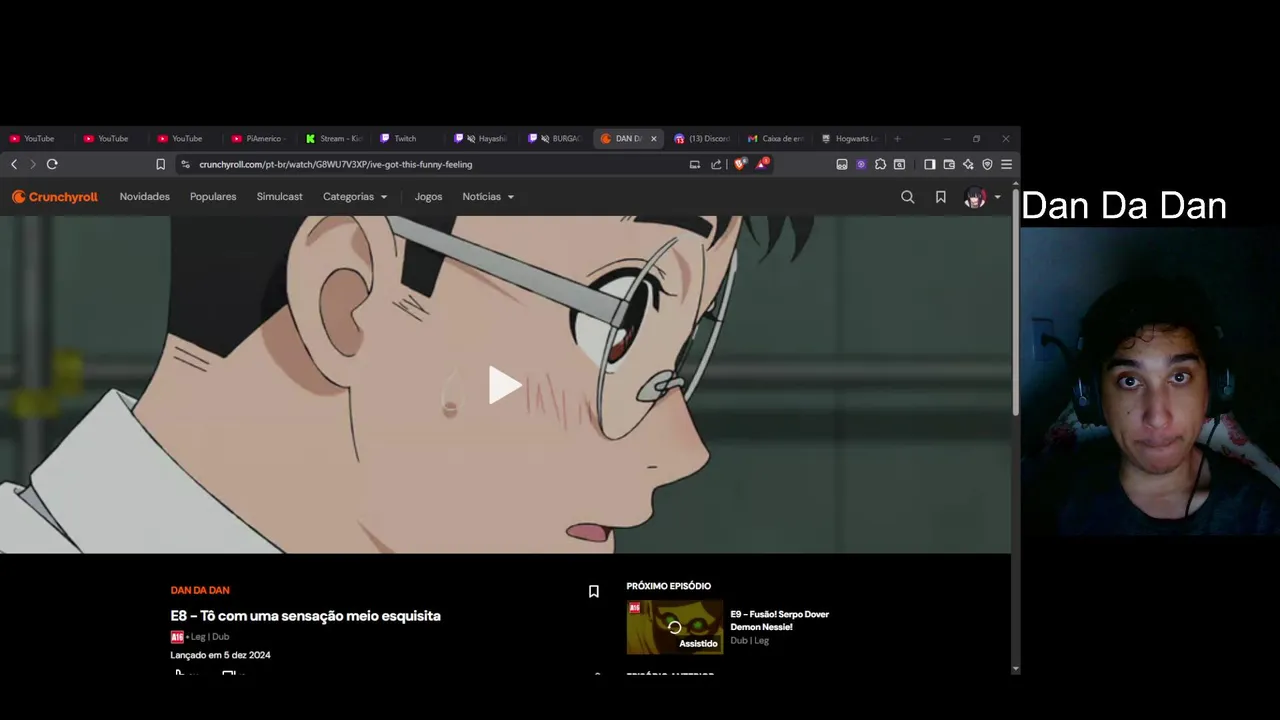Add episode E8 to watchlist bookmark
The image size is (1280, 720).
pyautogui.click(x=594, y=591)
